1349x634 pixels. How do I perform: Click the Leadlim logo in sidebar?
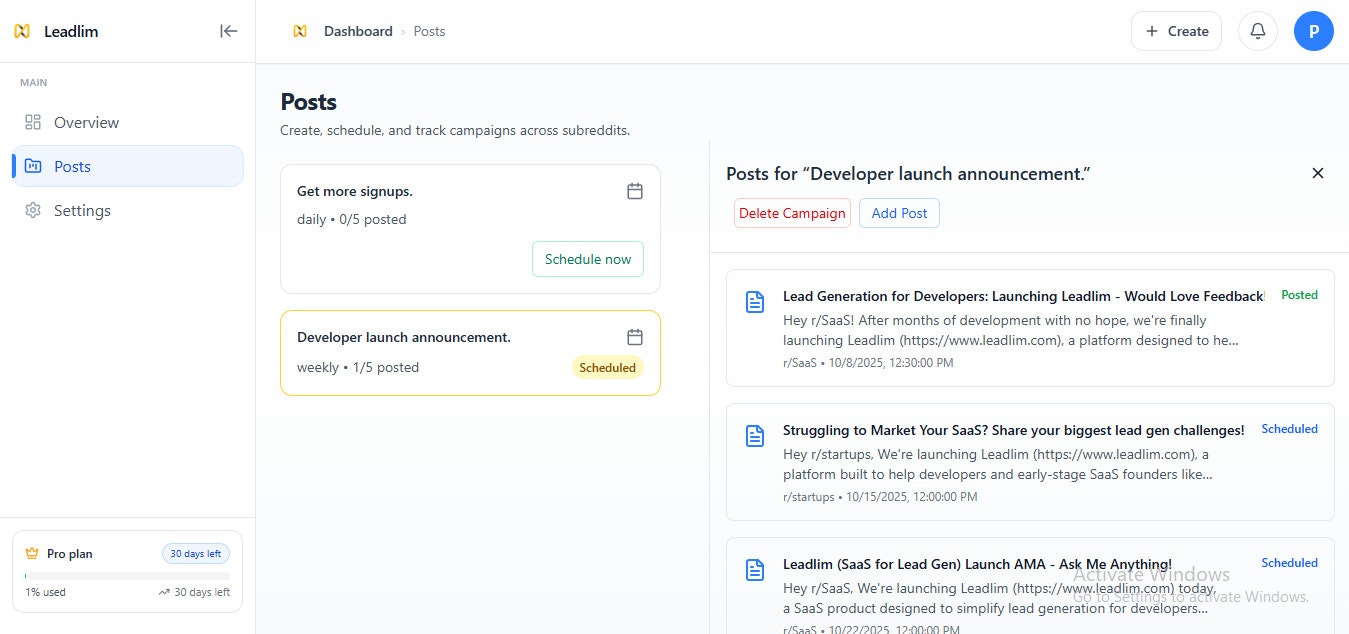tap(22, 31)
